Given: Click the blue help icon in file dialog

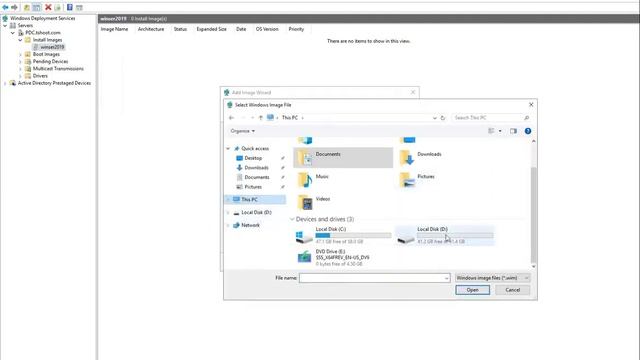Looking at the screenshot, I should pyautogui.click(x=528, y=131).
